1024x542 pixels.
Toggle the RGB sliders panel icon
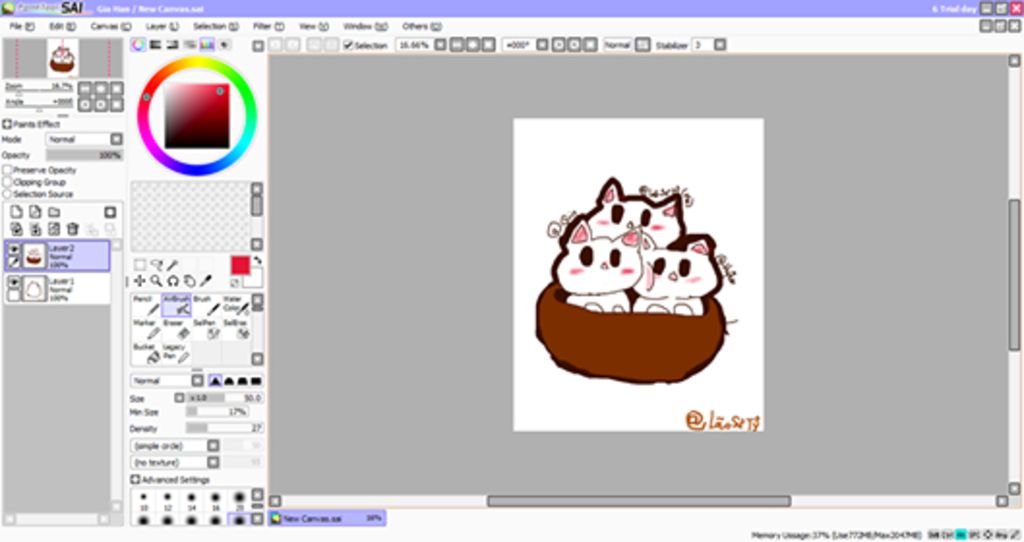pos(155,44)
